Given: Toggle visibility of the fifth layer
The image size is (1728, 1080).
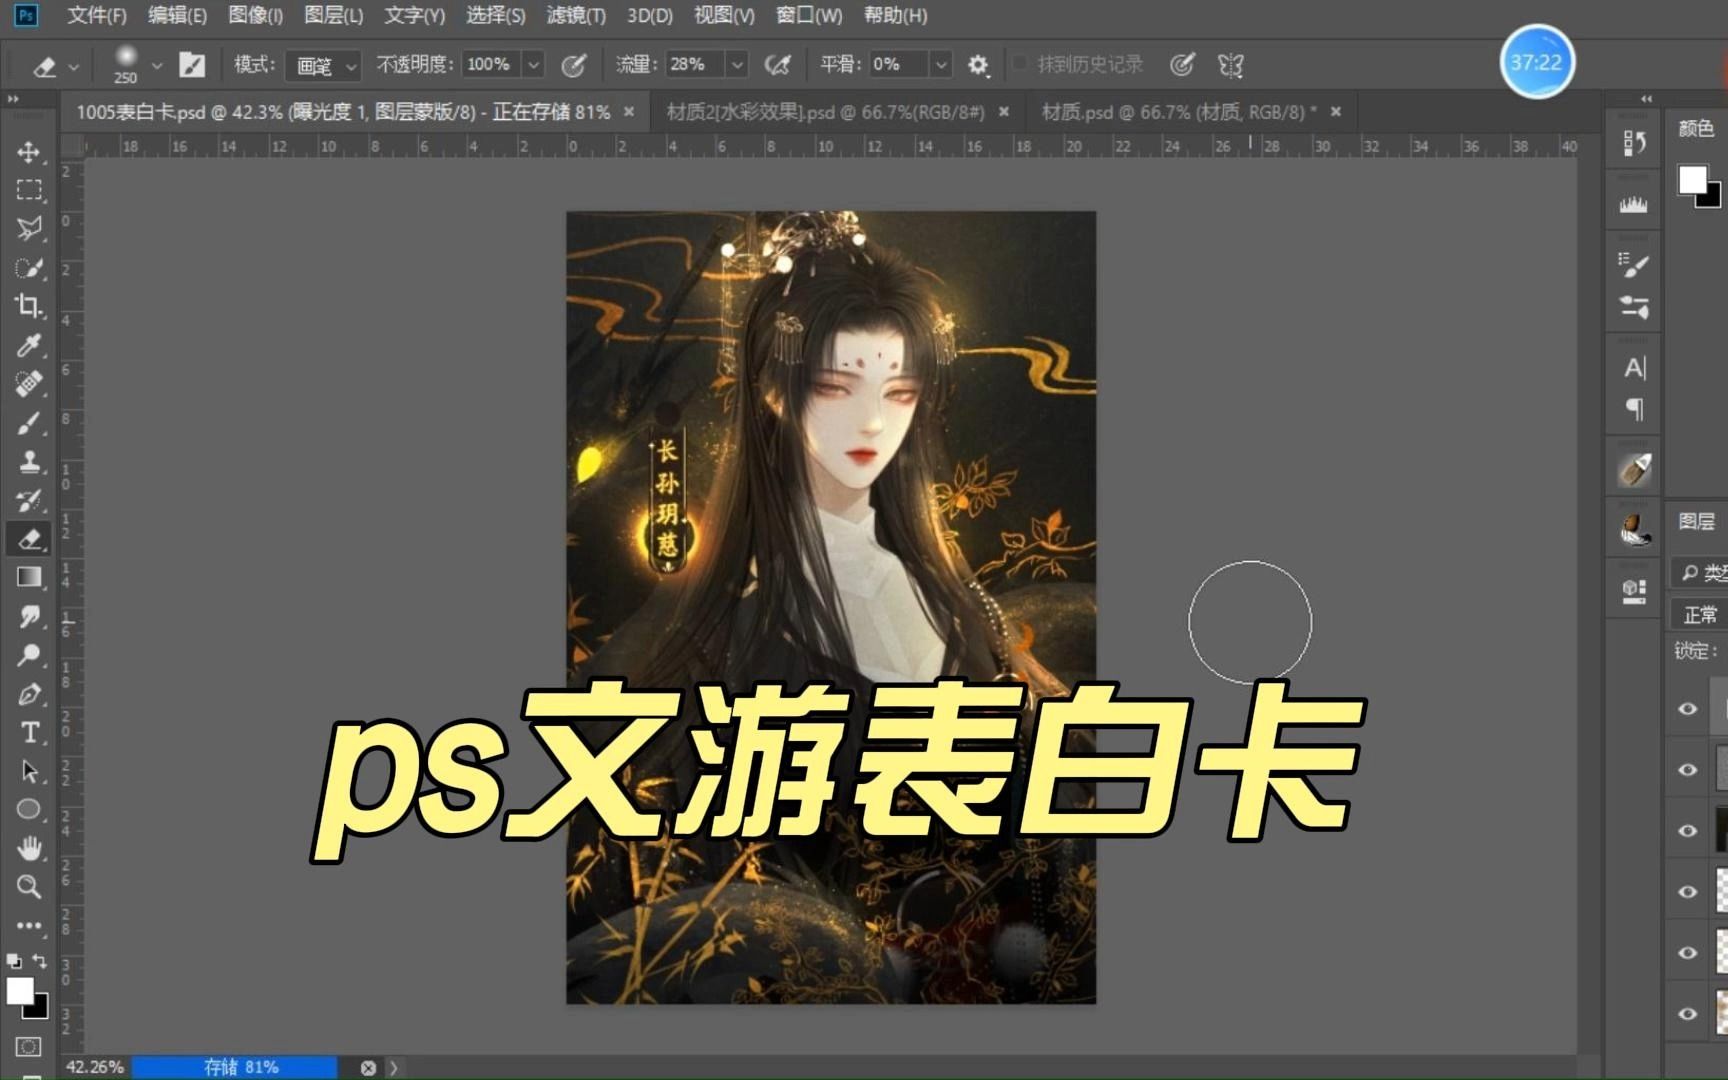Looking at the screenshot, I should [1688, 953].
